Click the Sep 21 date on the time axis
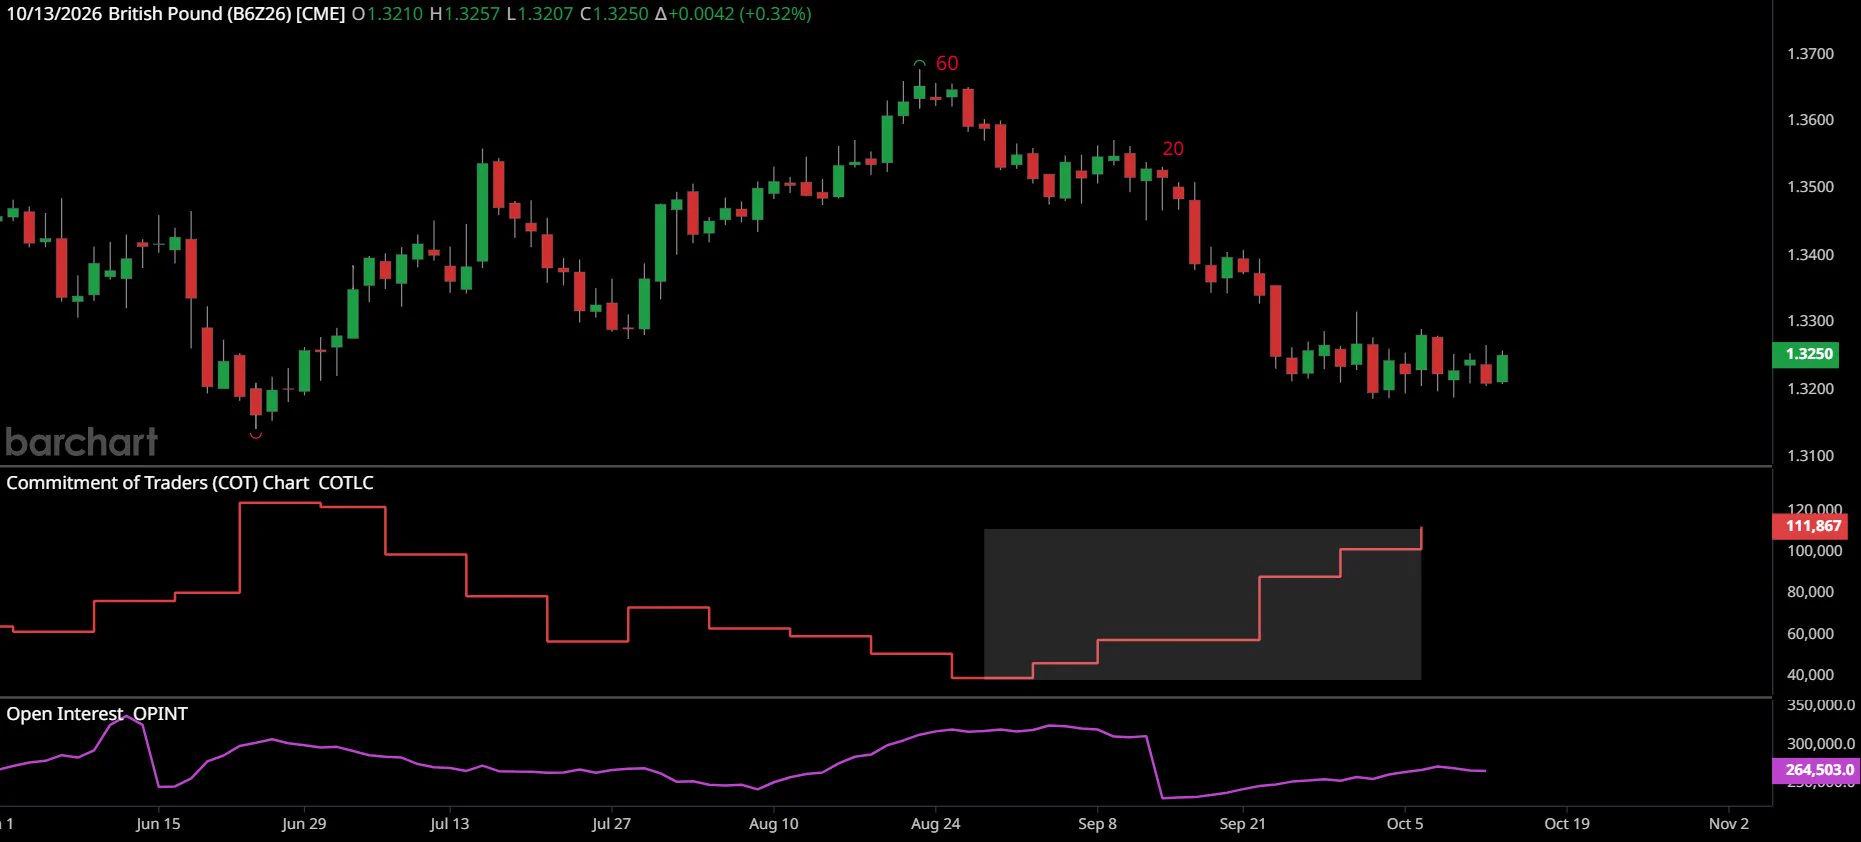Viewport: 1861px width, 842px height. [1242, 824]
